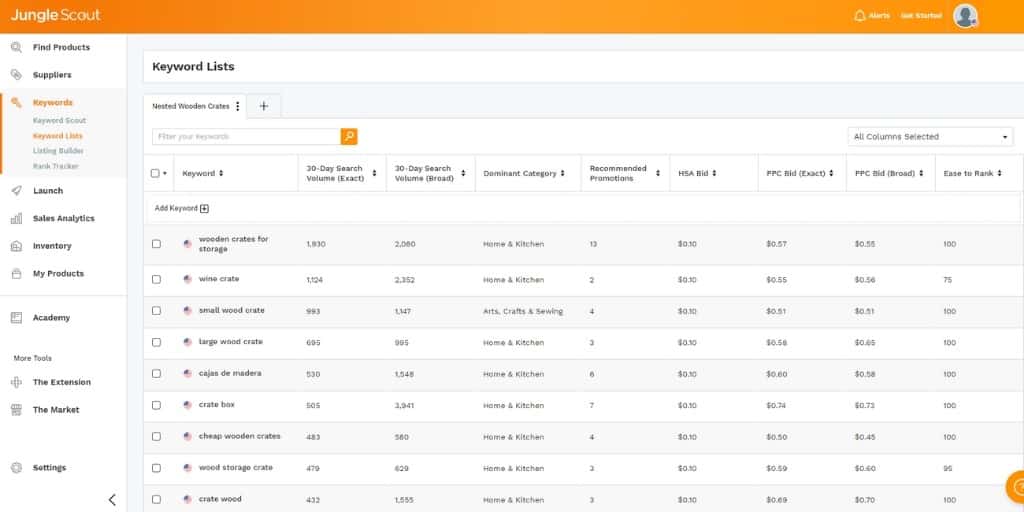Open Listing Builder submenu item
Image resolution: width=1024 pixels, height=512 pixels.
click(58, 151)
